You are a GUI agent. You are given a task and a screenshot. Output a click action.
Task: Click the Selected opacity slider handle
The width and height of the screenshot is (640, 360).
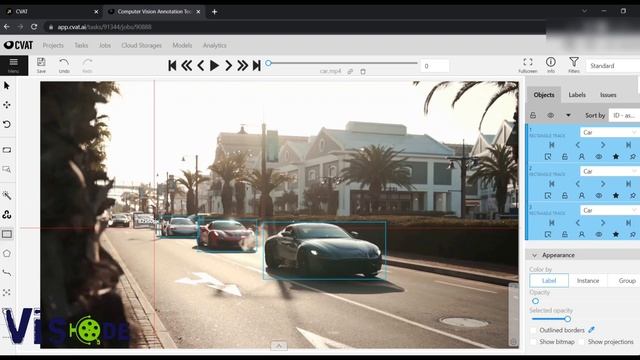567,319
